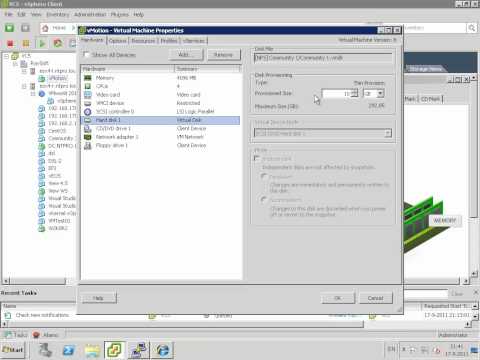Switch to the Resources tab
This screenshot has height=360, width=480.
143,41
